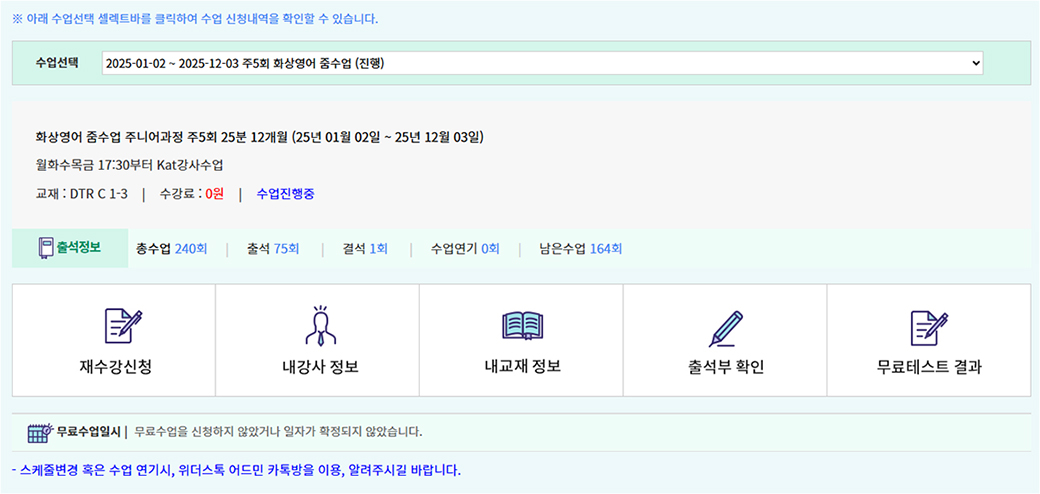Open the 내강사 정보 label
The image size is (1040, 494).
[320, 367]
